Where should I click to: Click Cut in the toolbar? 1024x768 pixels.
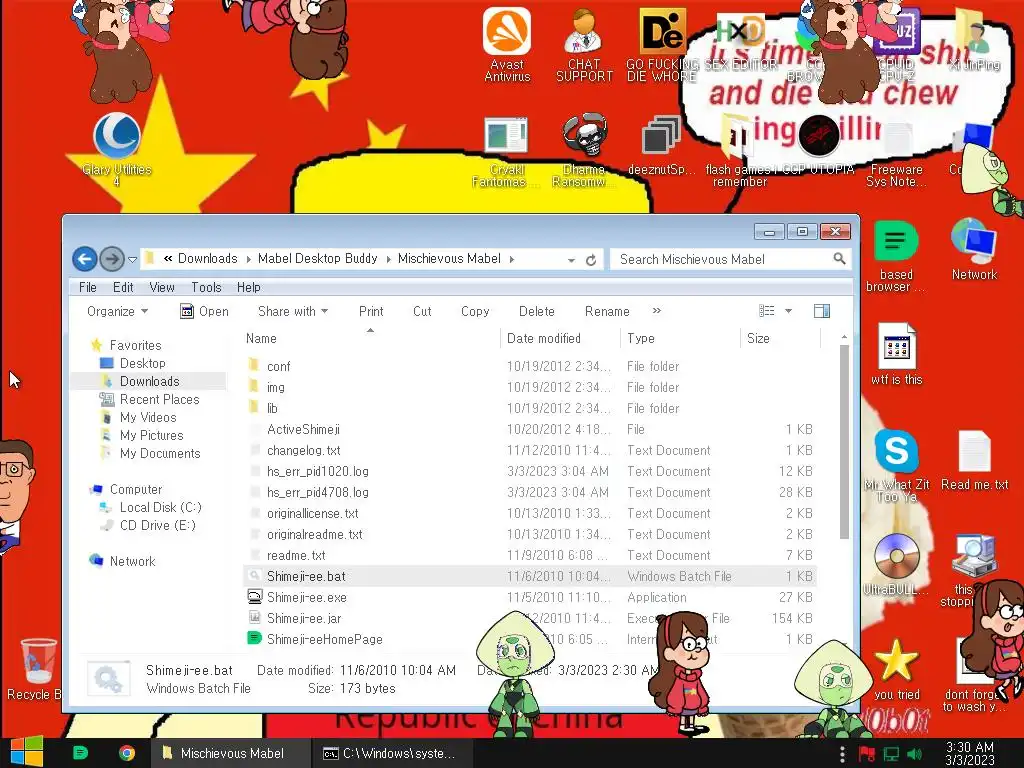pos(422,312)
